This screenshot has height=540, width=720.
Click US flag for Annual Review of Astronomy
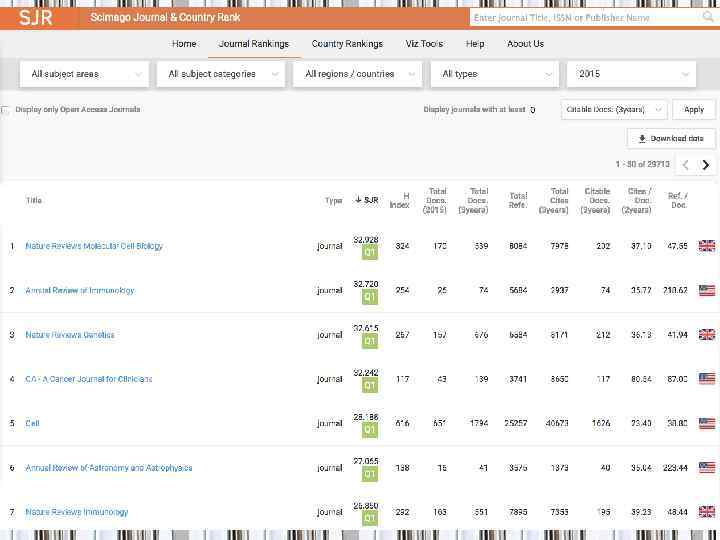coord(707,468)
